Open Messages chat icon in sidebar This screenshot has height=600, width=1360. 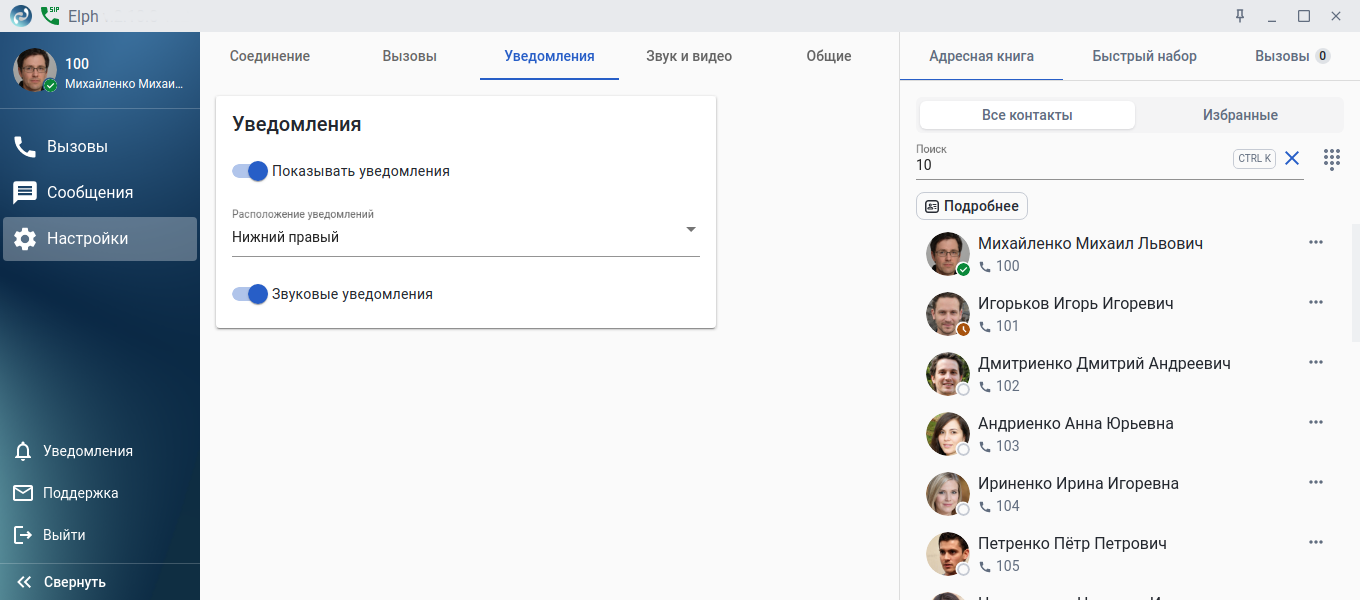25,193
